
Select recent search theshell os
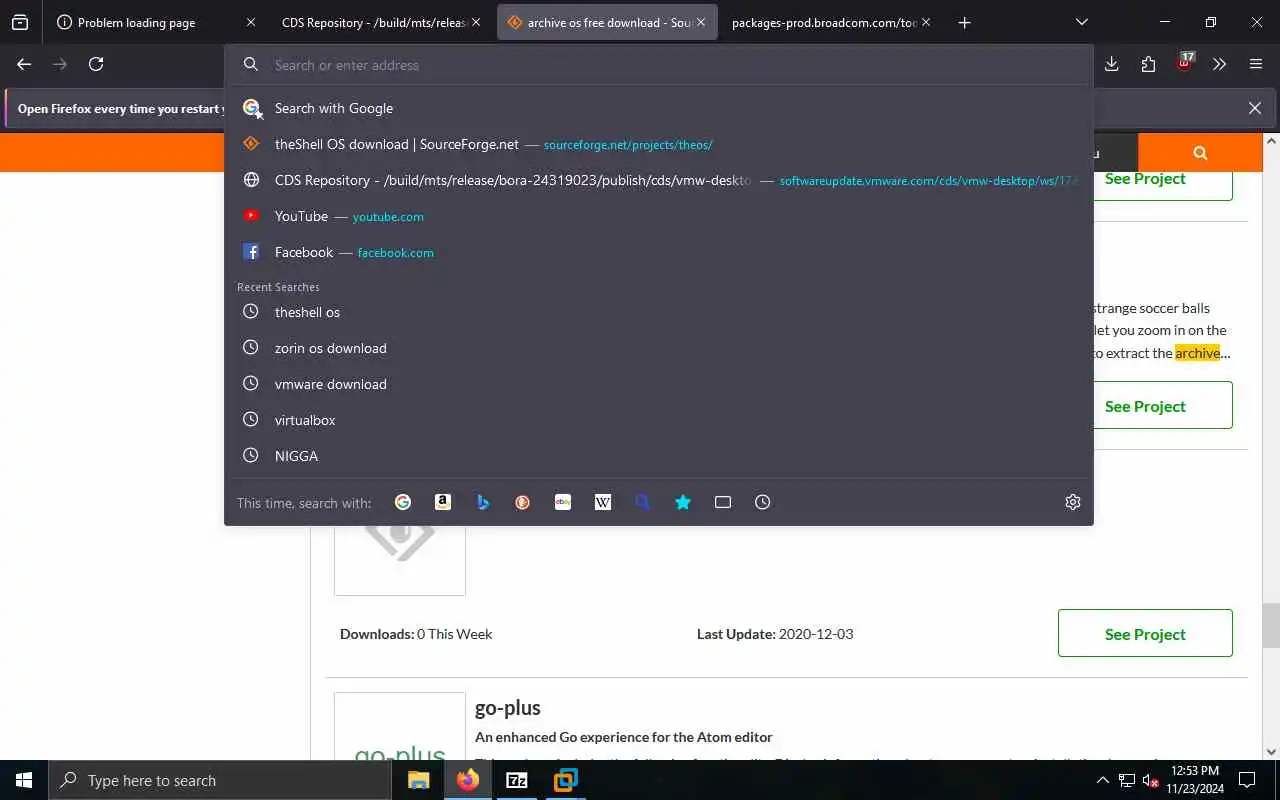click(x=659, y=312)
